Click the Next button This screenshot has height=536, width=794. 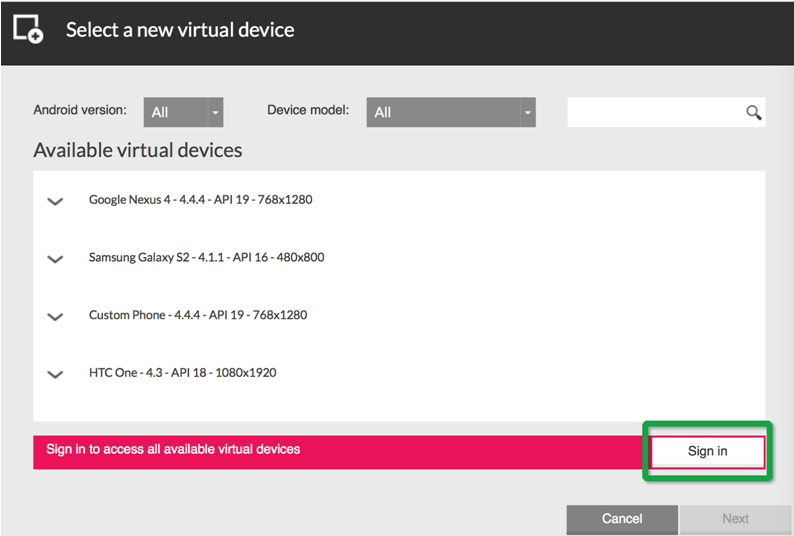(x=735, y=519)
